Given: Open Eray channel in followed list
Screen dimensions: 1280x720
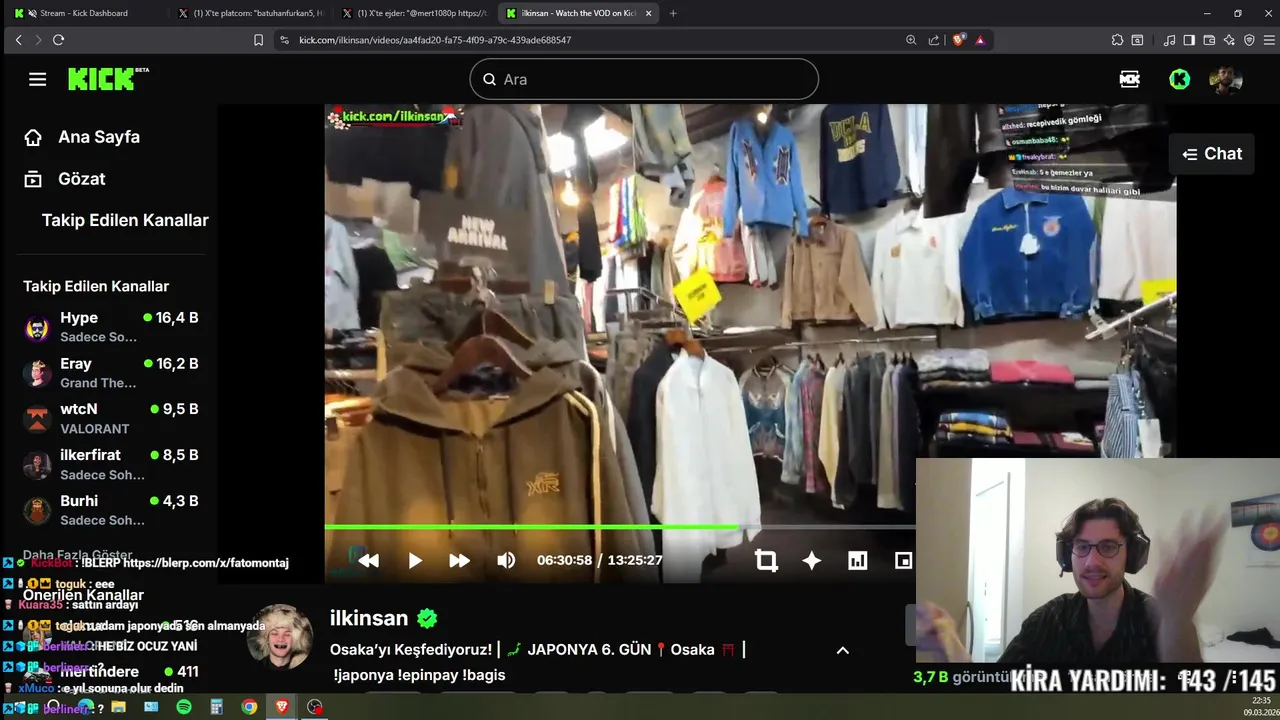Looking at the screenshot, I should click(x=110, y=373).
